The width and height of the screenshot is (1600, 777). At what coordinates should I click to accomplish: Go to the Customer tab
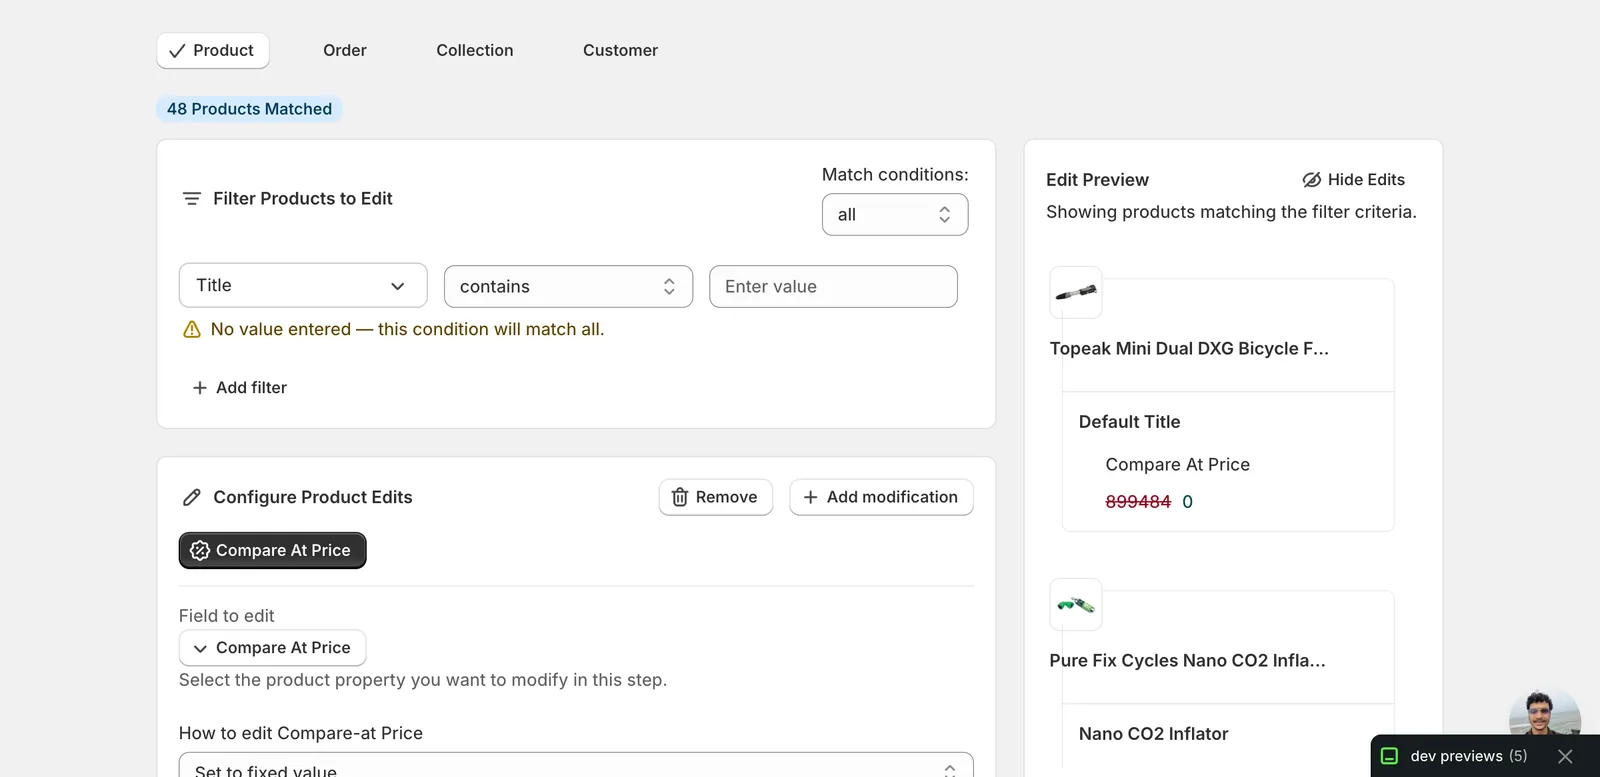point(620,51)
